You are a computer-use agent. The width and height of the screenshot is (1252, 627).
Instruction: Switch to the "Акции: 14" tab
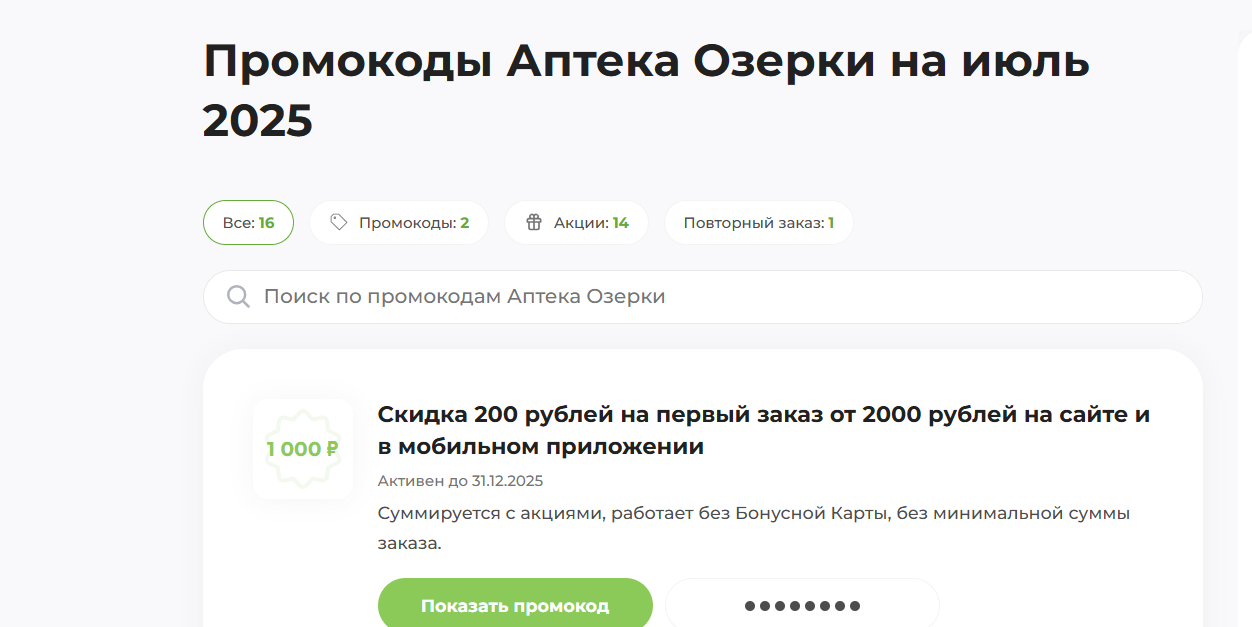[576, 223]
